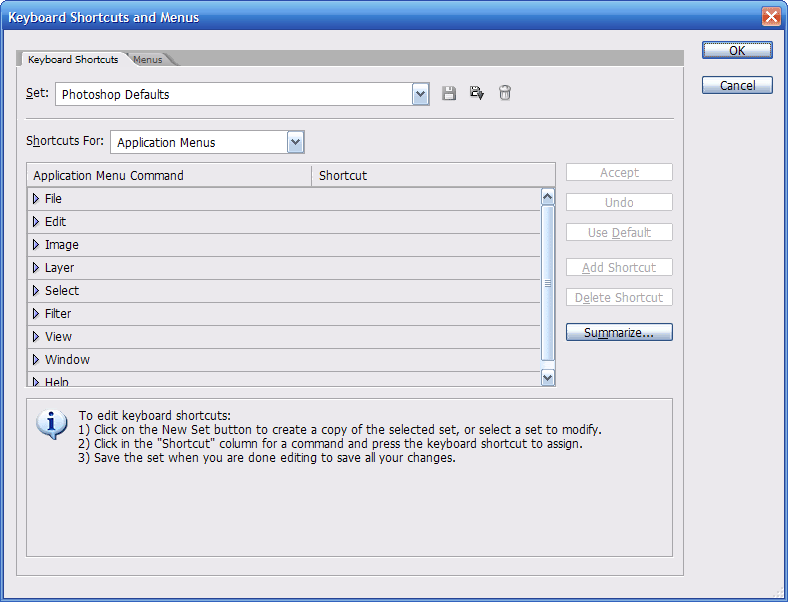The height and width of the screenshot is (602, 788).
Task: Click the create New Set icon
Action: pyautogui.click(x=477, y=94)
